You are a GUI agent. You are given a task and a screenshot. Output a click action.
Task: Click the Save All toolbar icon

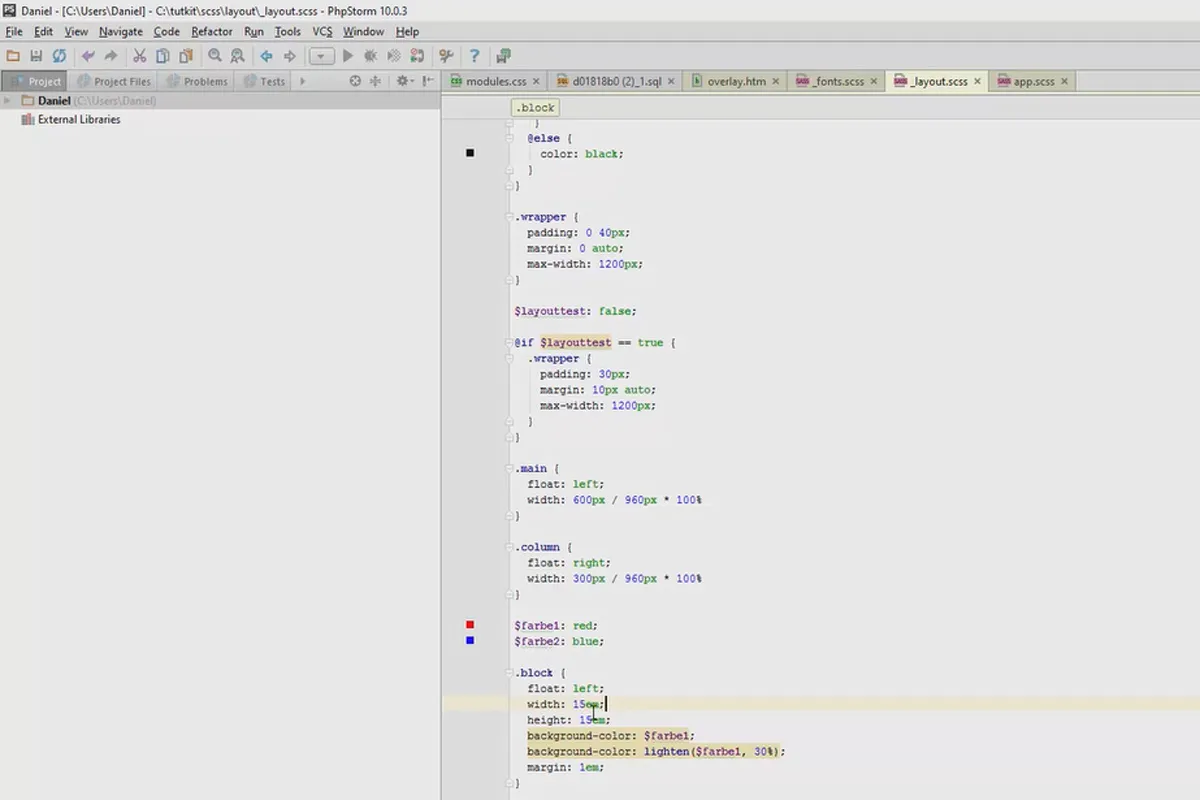point(36,57)
